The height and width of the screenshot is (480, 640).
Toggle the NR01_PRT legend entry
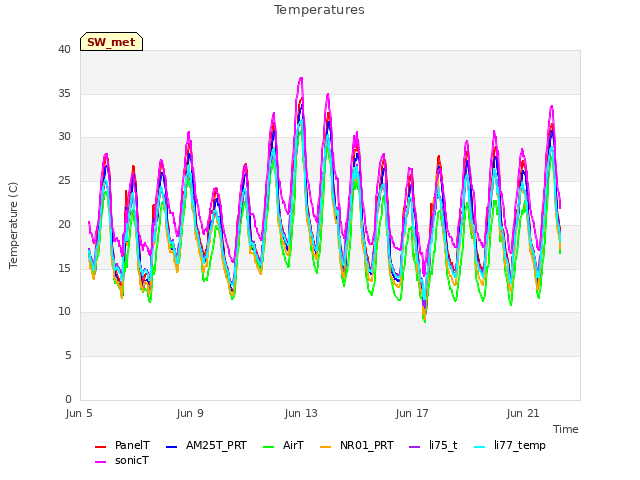click(x=357, y=445)
